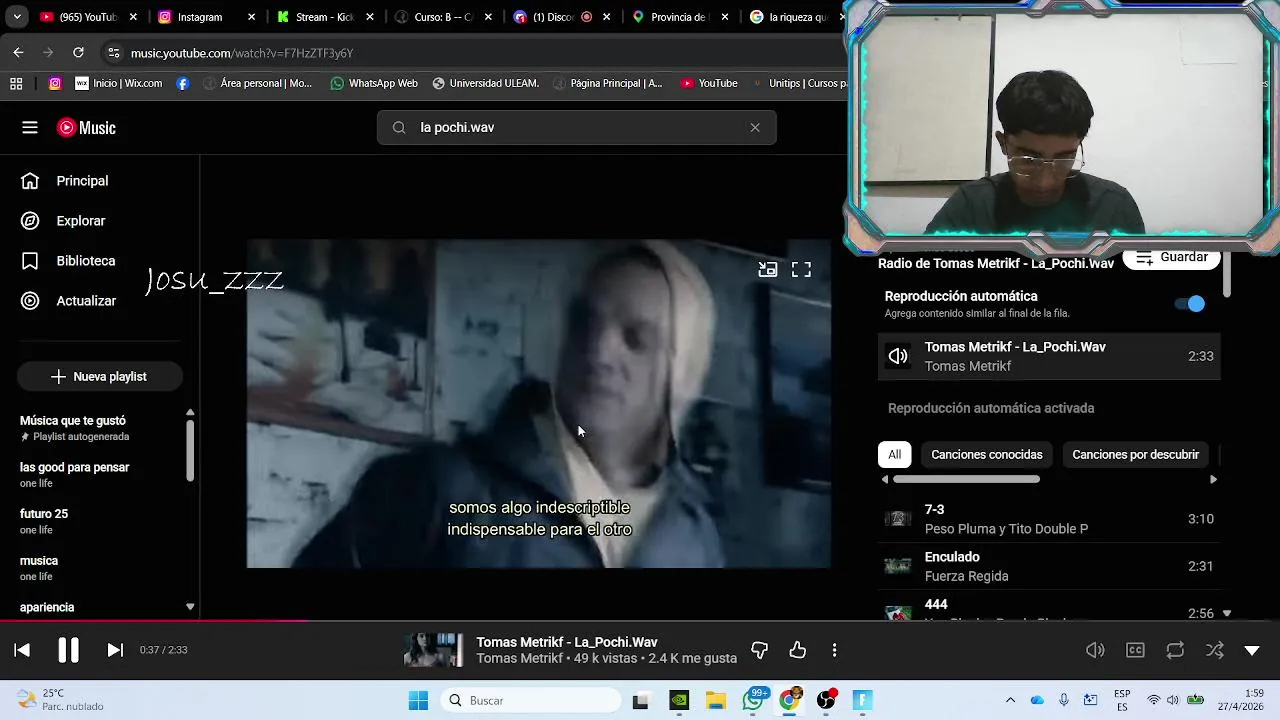Go back in the browser
This screenshot has width=1280, height=720.
pyautogui.click(x=18, y=53)
